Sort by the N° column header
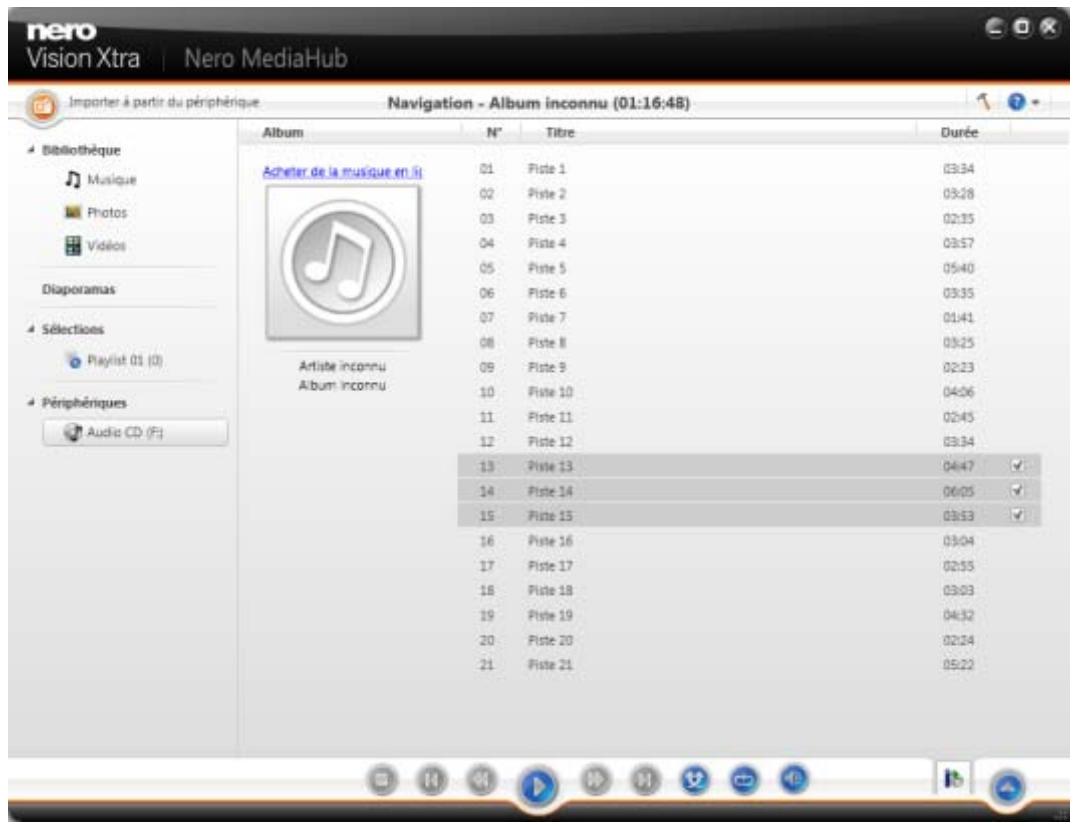 [494, 132]
